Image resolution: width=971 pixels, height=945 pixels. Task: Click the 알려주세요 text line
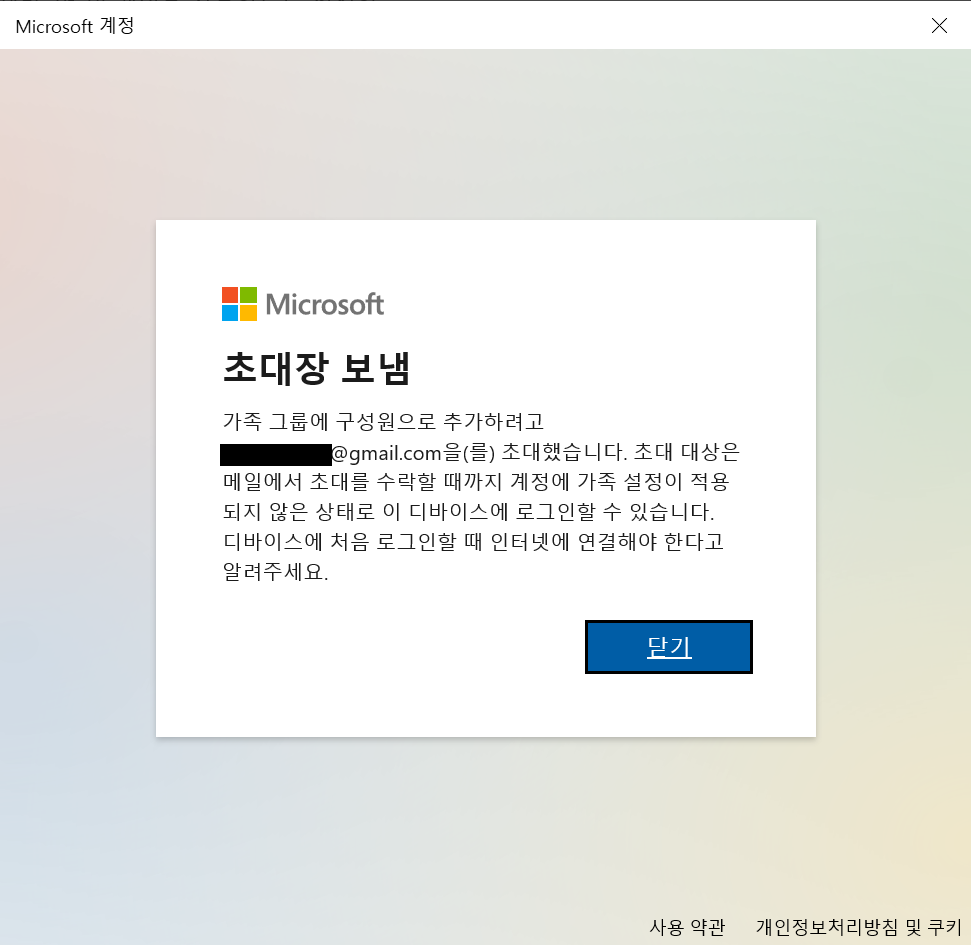coord(276,571)
